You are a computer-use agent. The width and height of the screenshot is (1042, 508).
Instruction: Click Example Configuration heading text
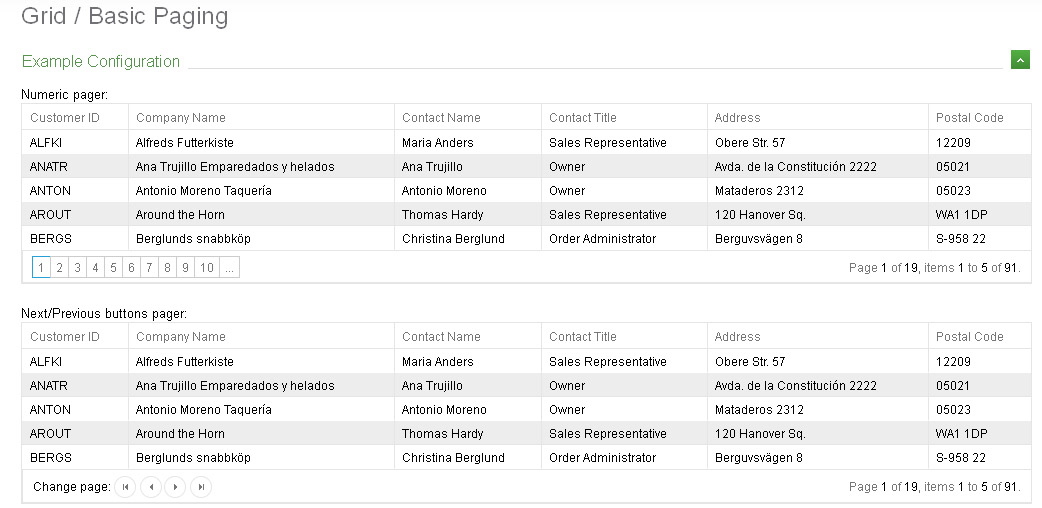pyautogui.click(x=101, y=61)
